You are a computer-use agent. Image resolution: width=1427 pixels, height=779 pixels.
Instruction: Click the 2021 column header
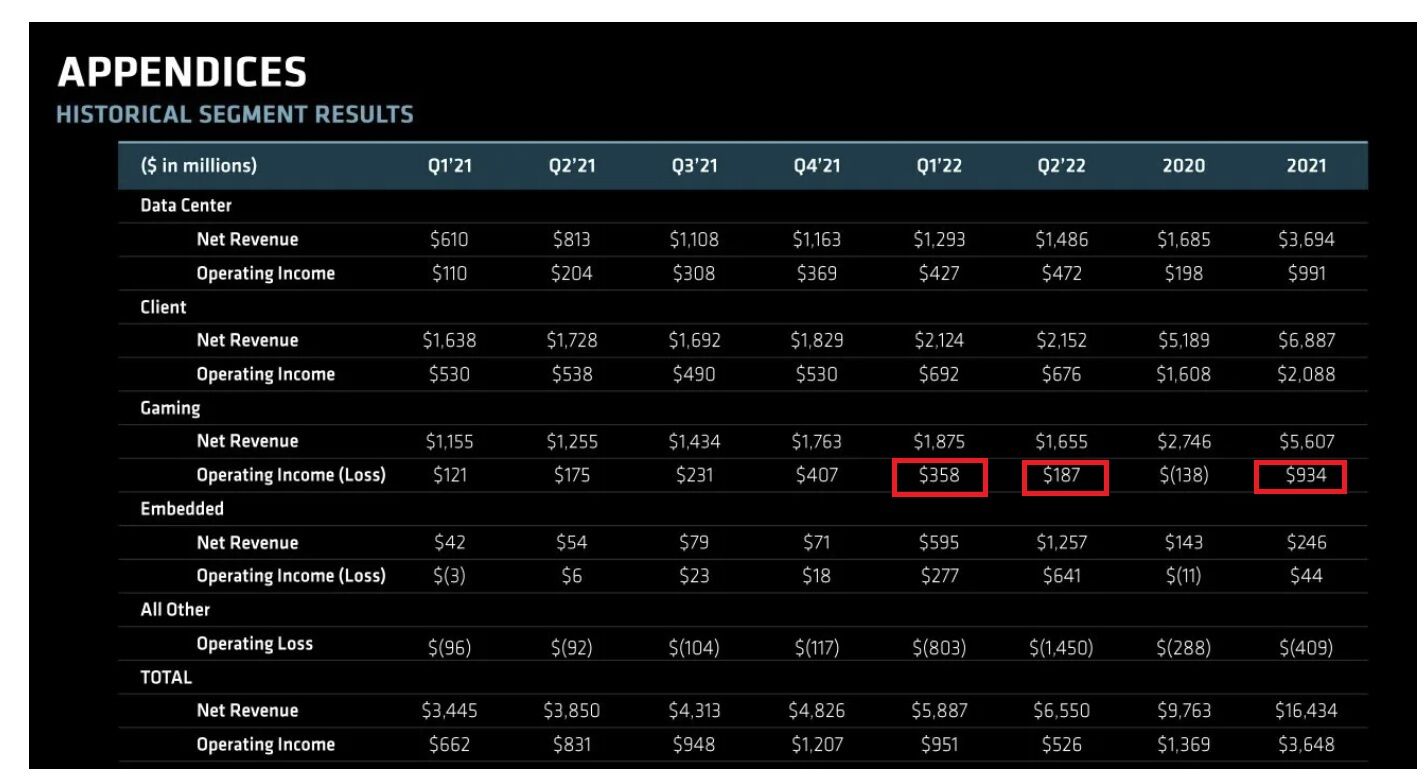click(1307, 166)
